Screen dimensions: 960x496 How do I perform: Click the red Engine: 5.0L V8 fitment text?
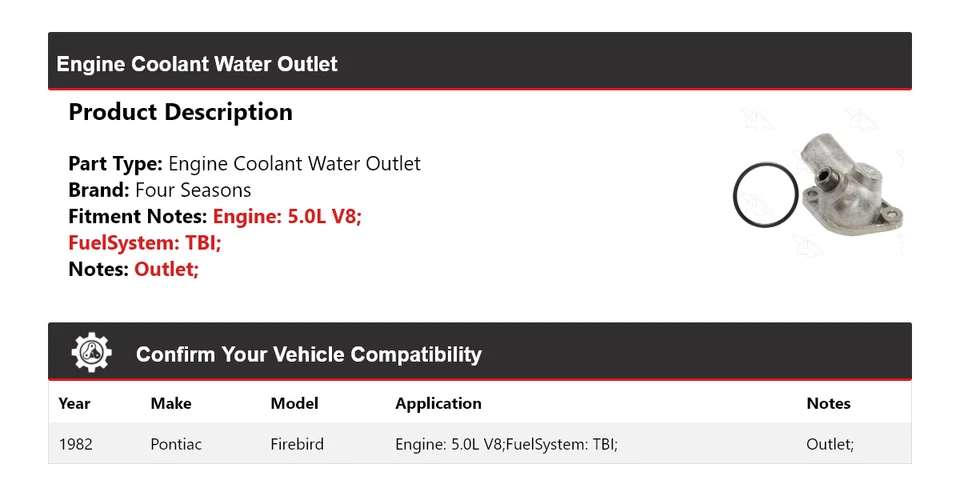point(287,216)
